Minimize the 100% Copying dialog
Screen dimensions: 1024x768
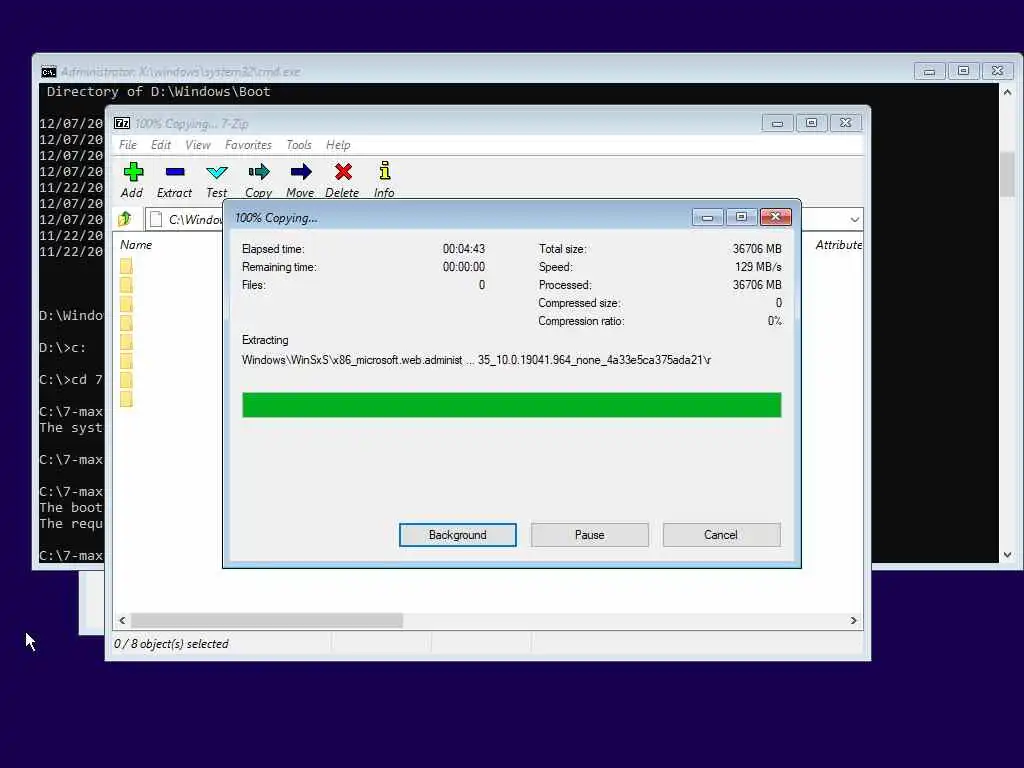tap(707, 217)
